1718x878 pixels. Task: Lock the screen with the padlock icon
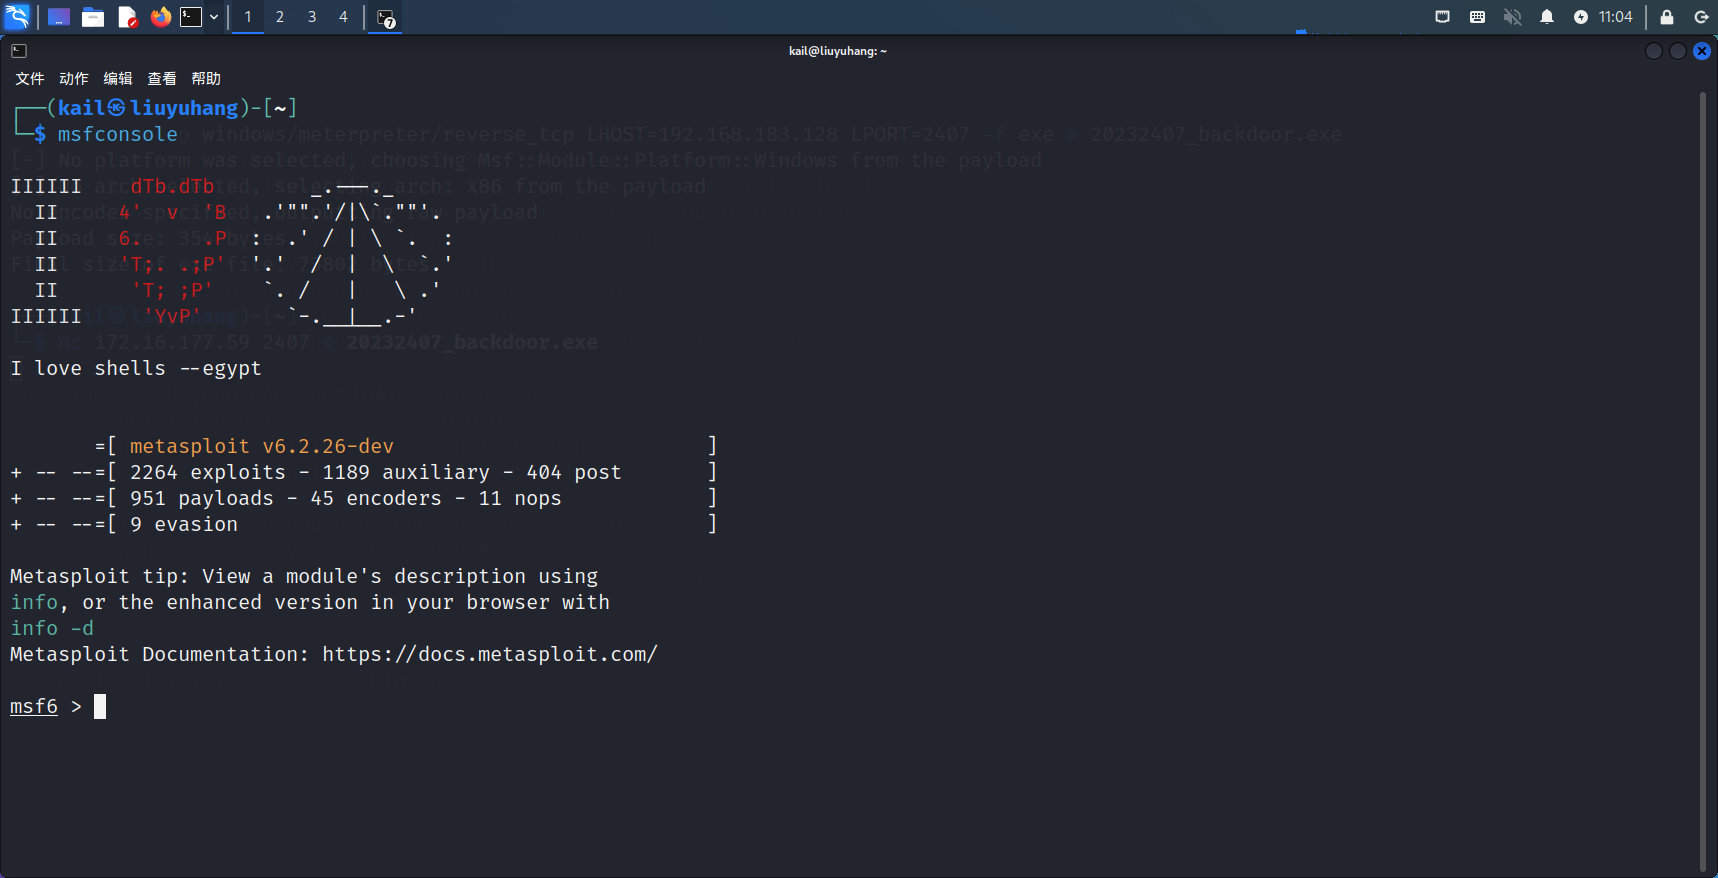1667,17
